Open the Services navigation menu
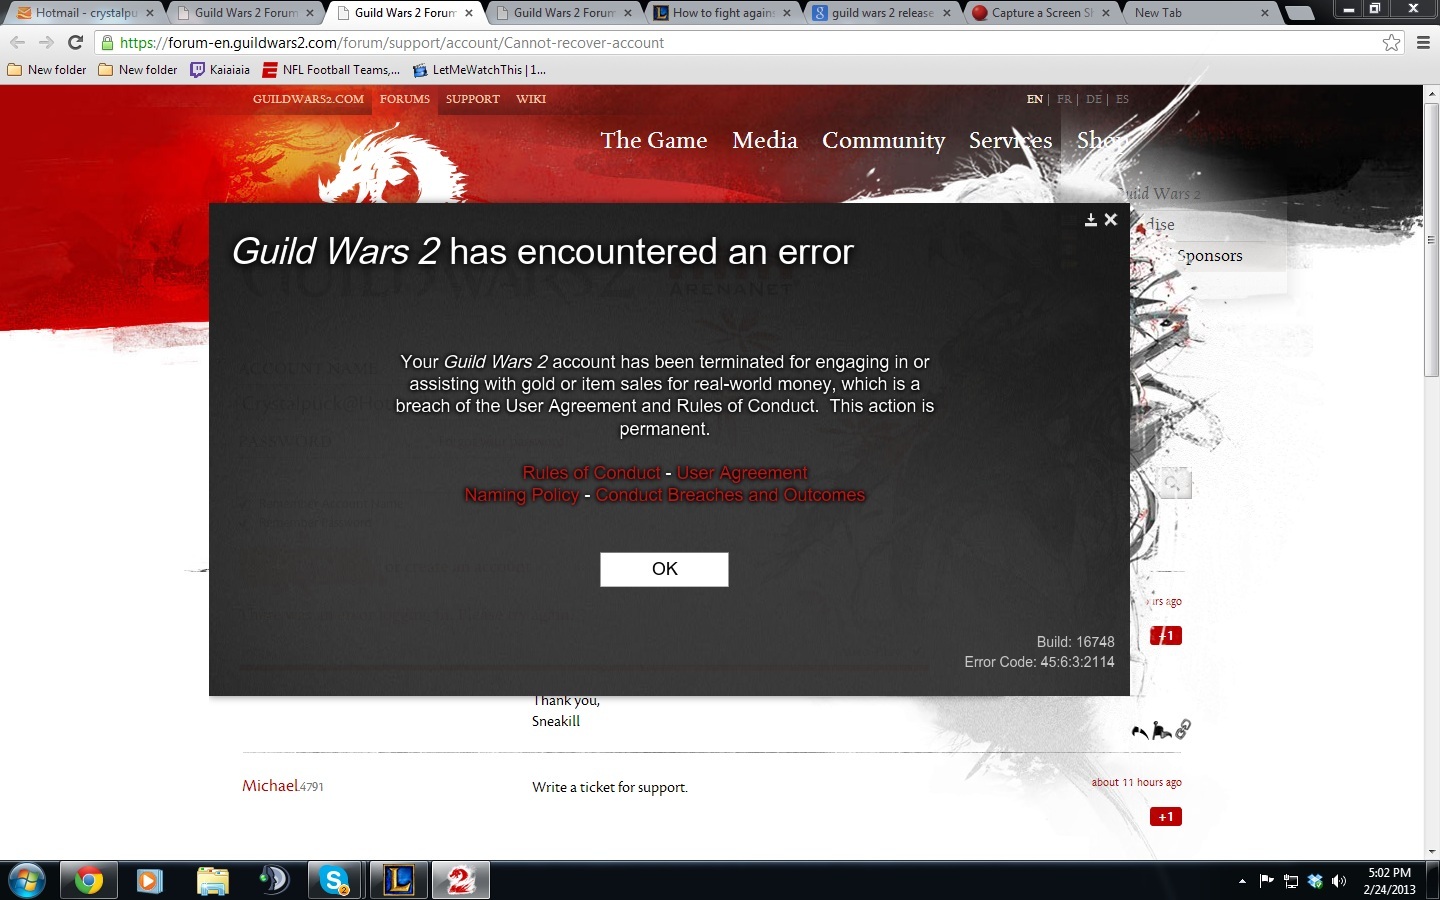The height and width of the screenshot is (900, 1440). tap(1010, 140)
